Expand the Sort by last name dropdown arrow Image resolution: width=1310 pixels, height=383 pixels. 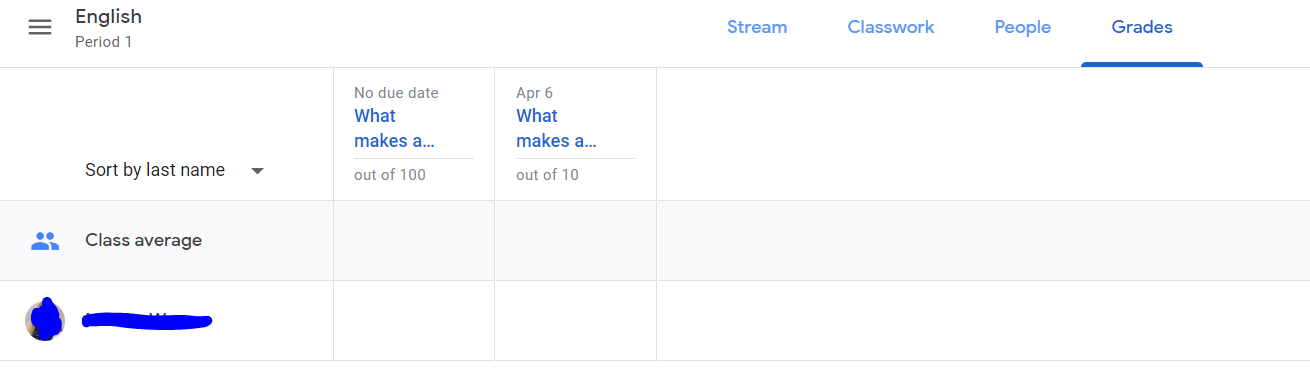(x=257, y=171)
